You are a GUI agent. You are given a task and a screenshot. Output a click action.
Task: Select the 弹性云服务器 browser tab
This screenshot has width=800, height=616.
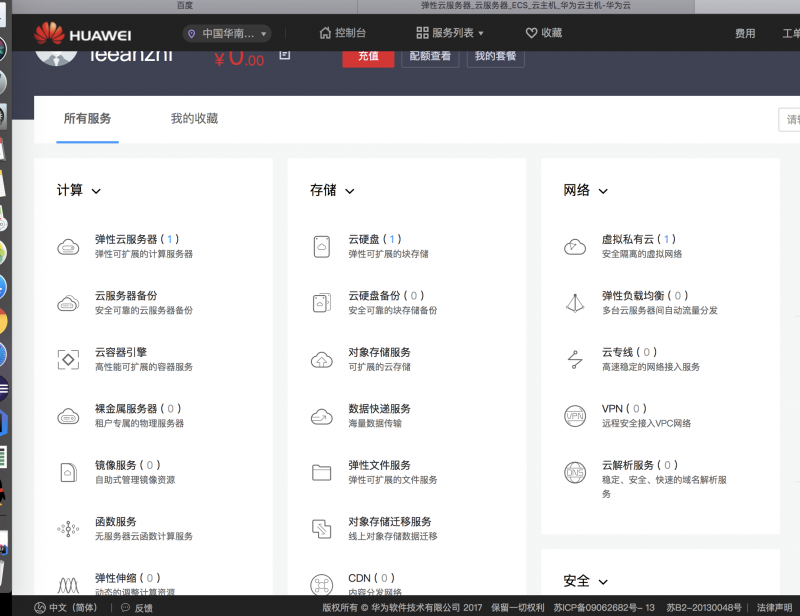pos(526,6)
